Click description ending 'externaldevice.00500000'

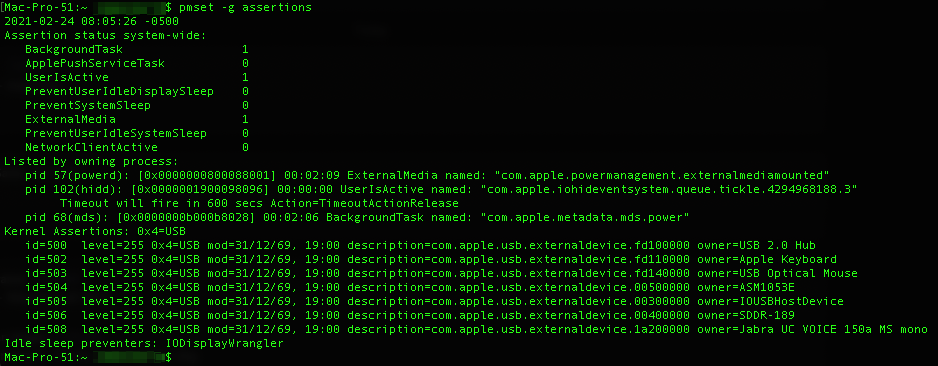pyautogui.click(x=519, y=287)
